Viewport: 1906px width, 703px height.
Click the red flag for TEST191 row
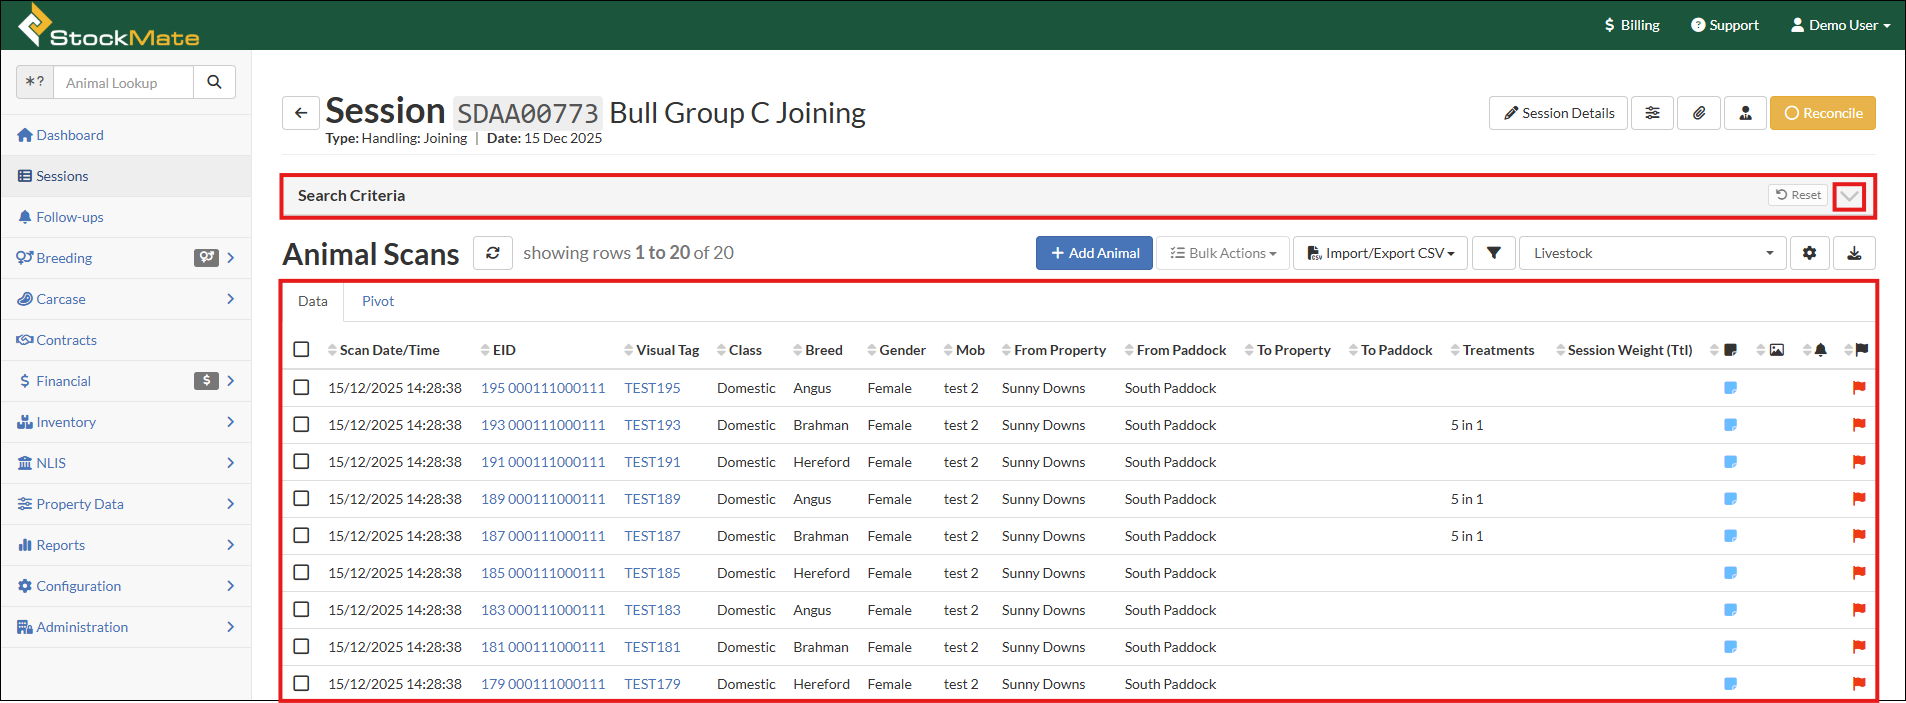point(1859,462)
